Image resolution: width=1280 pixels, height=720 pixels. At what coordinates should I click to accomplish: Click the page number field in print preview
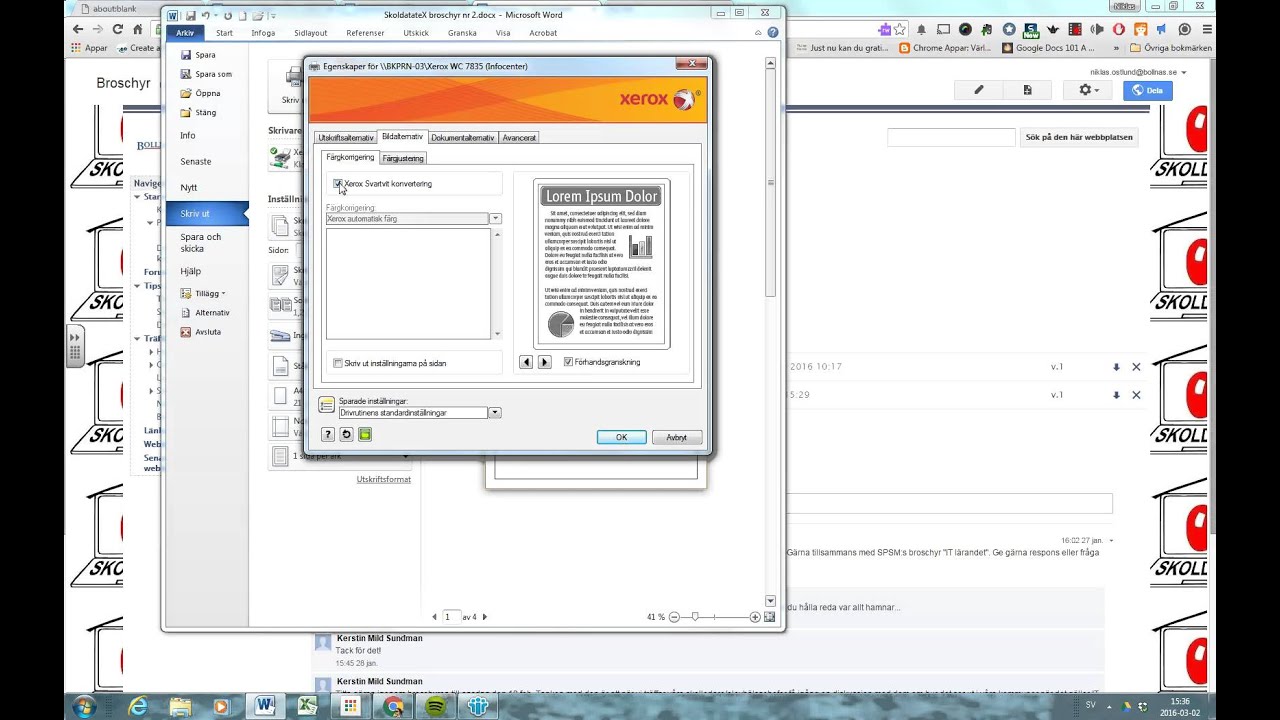(451, 617)
